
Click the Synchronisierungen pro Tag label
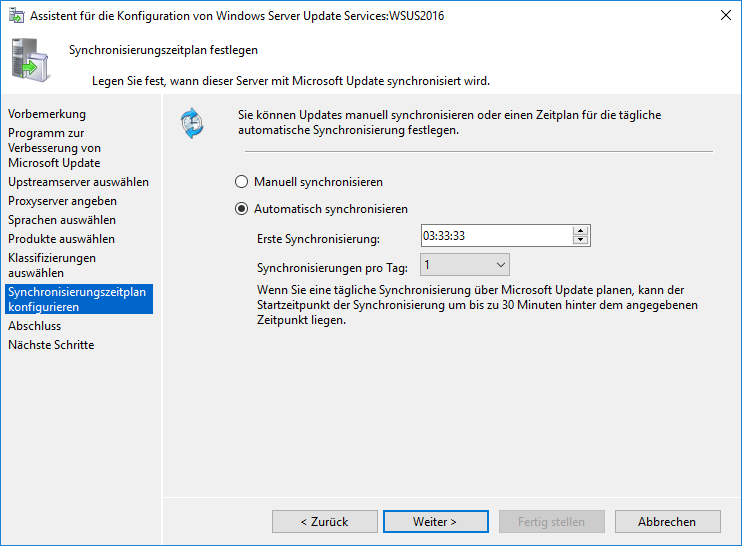[332, 268]
